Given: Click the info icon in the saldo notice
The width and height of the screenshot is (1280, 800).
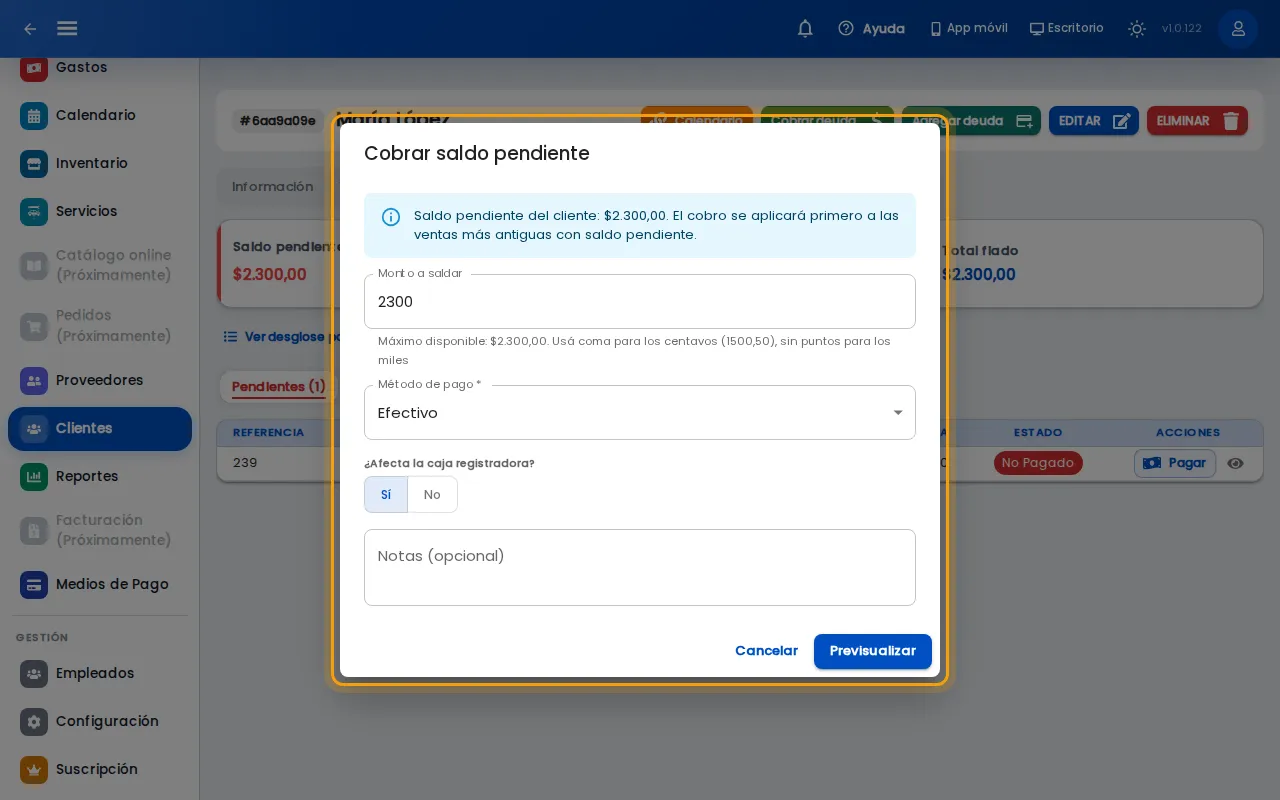Looking at the screenshot, I should click(391, 217).
